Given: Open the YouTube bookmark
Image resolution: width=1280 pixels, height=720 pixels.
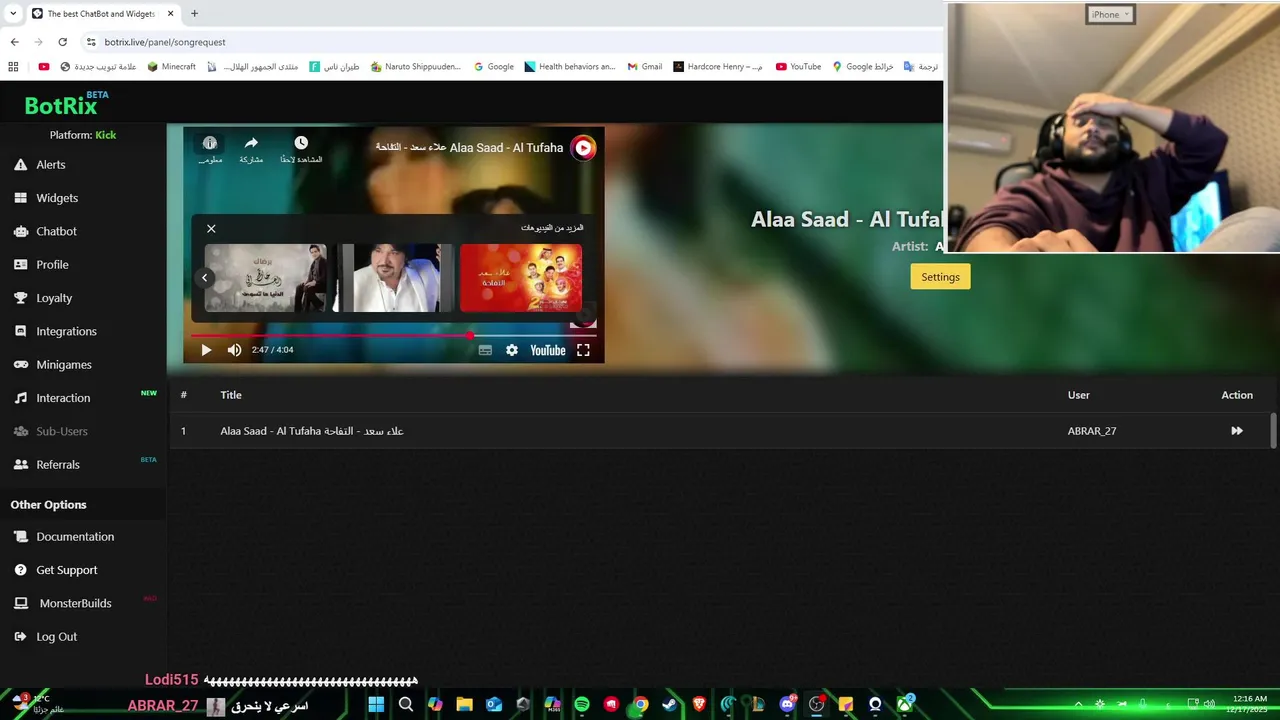Looking at the screenshot, I should click(x=798, y=67).
